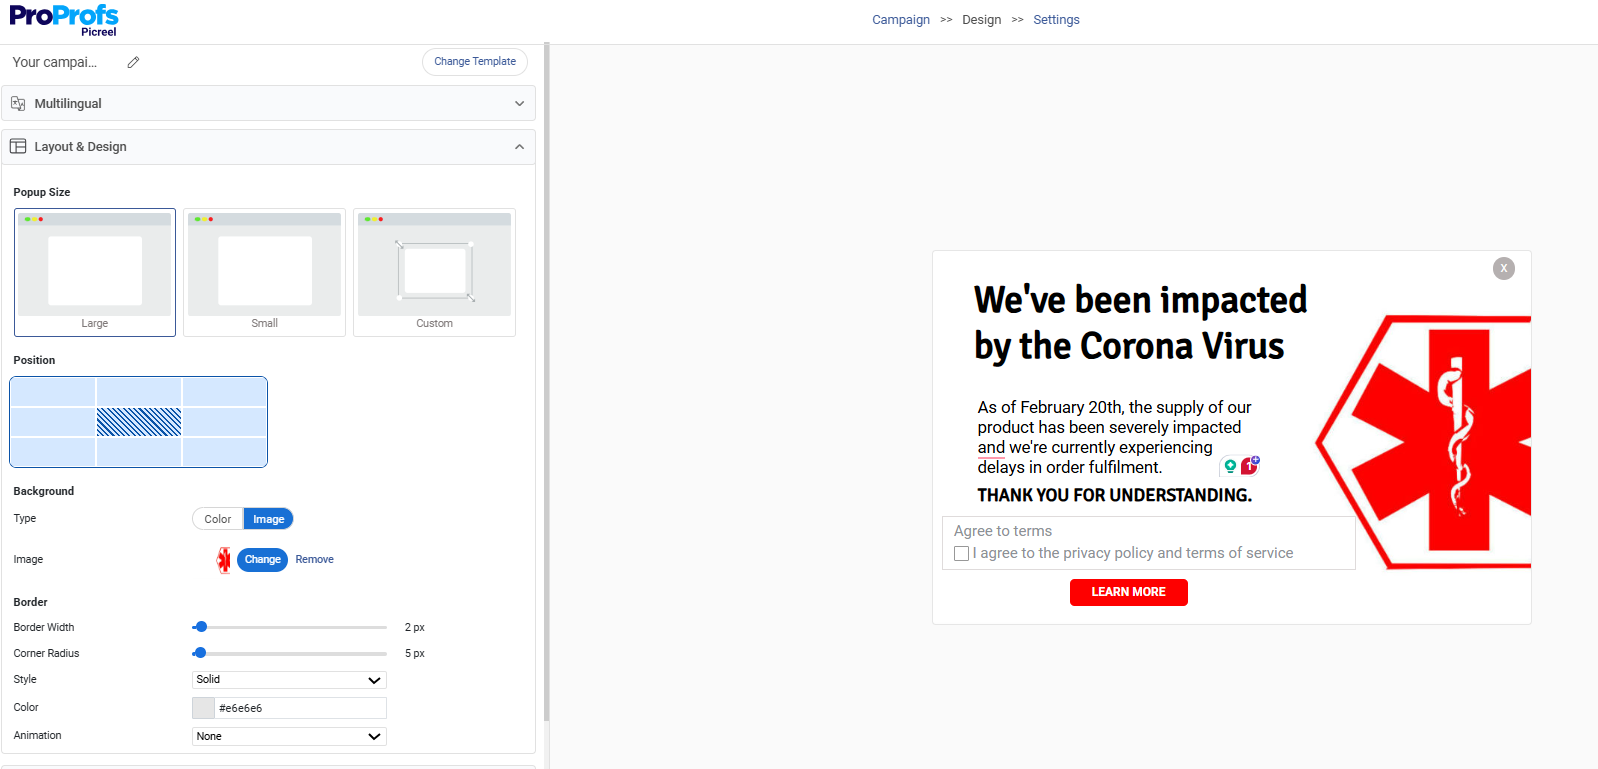1598x769 pixels.
Task: Switch background Type to Color
Action: point(216,518)
